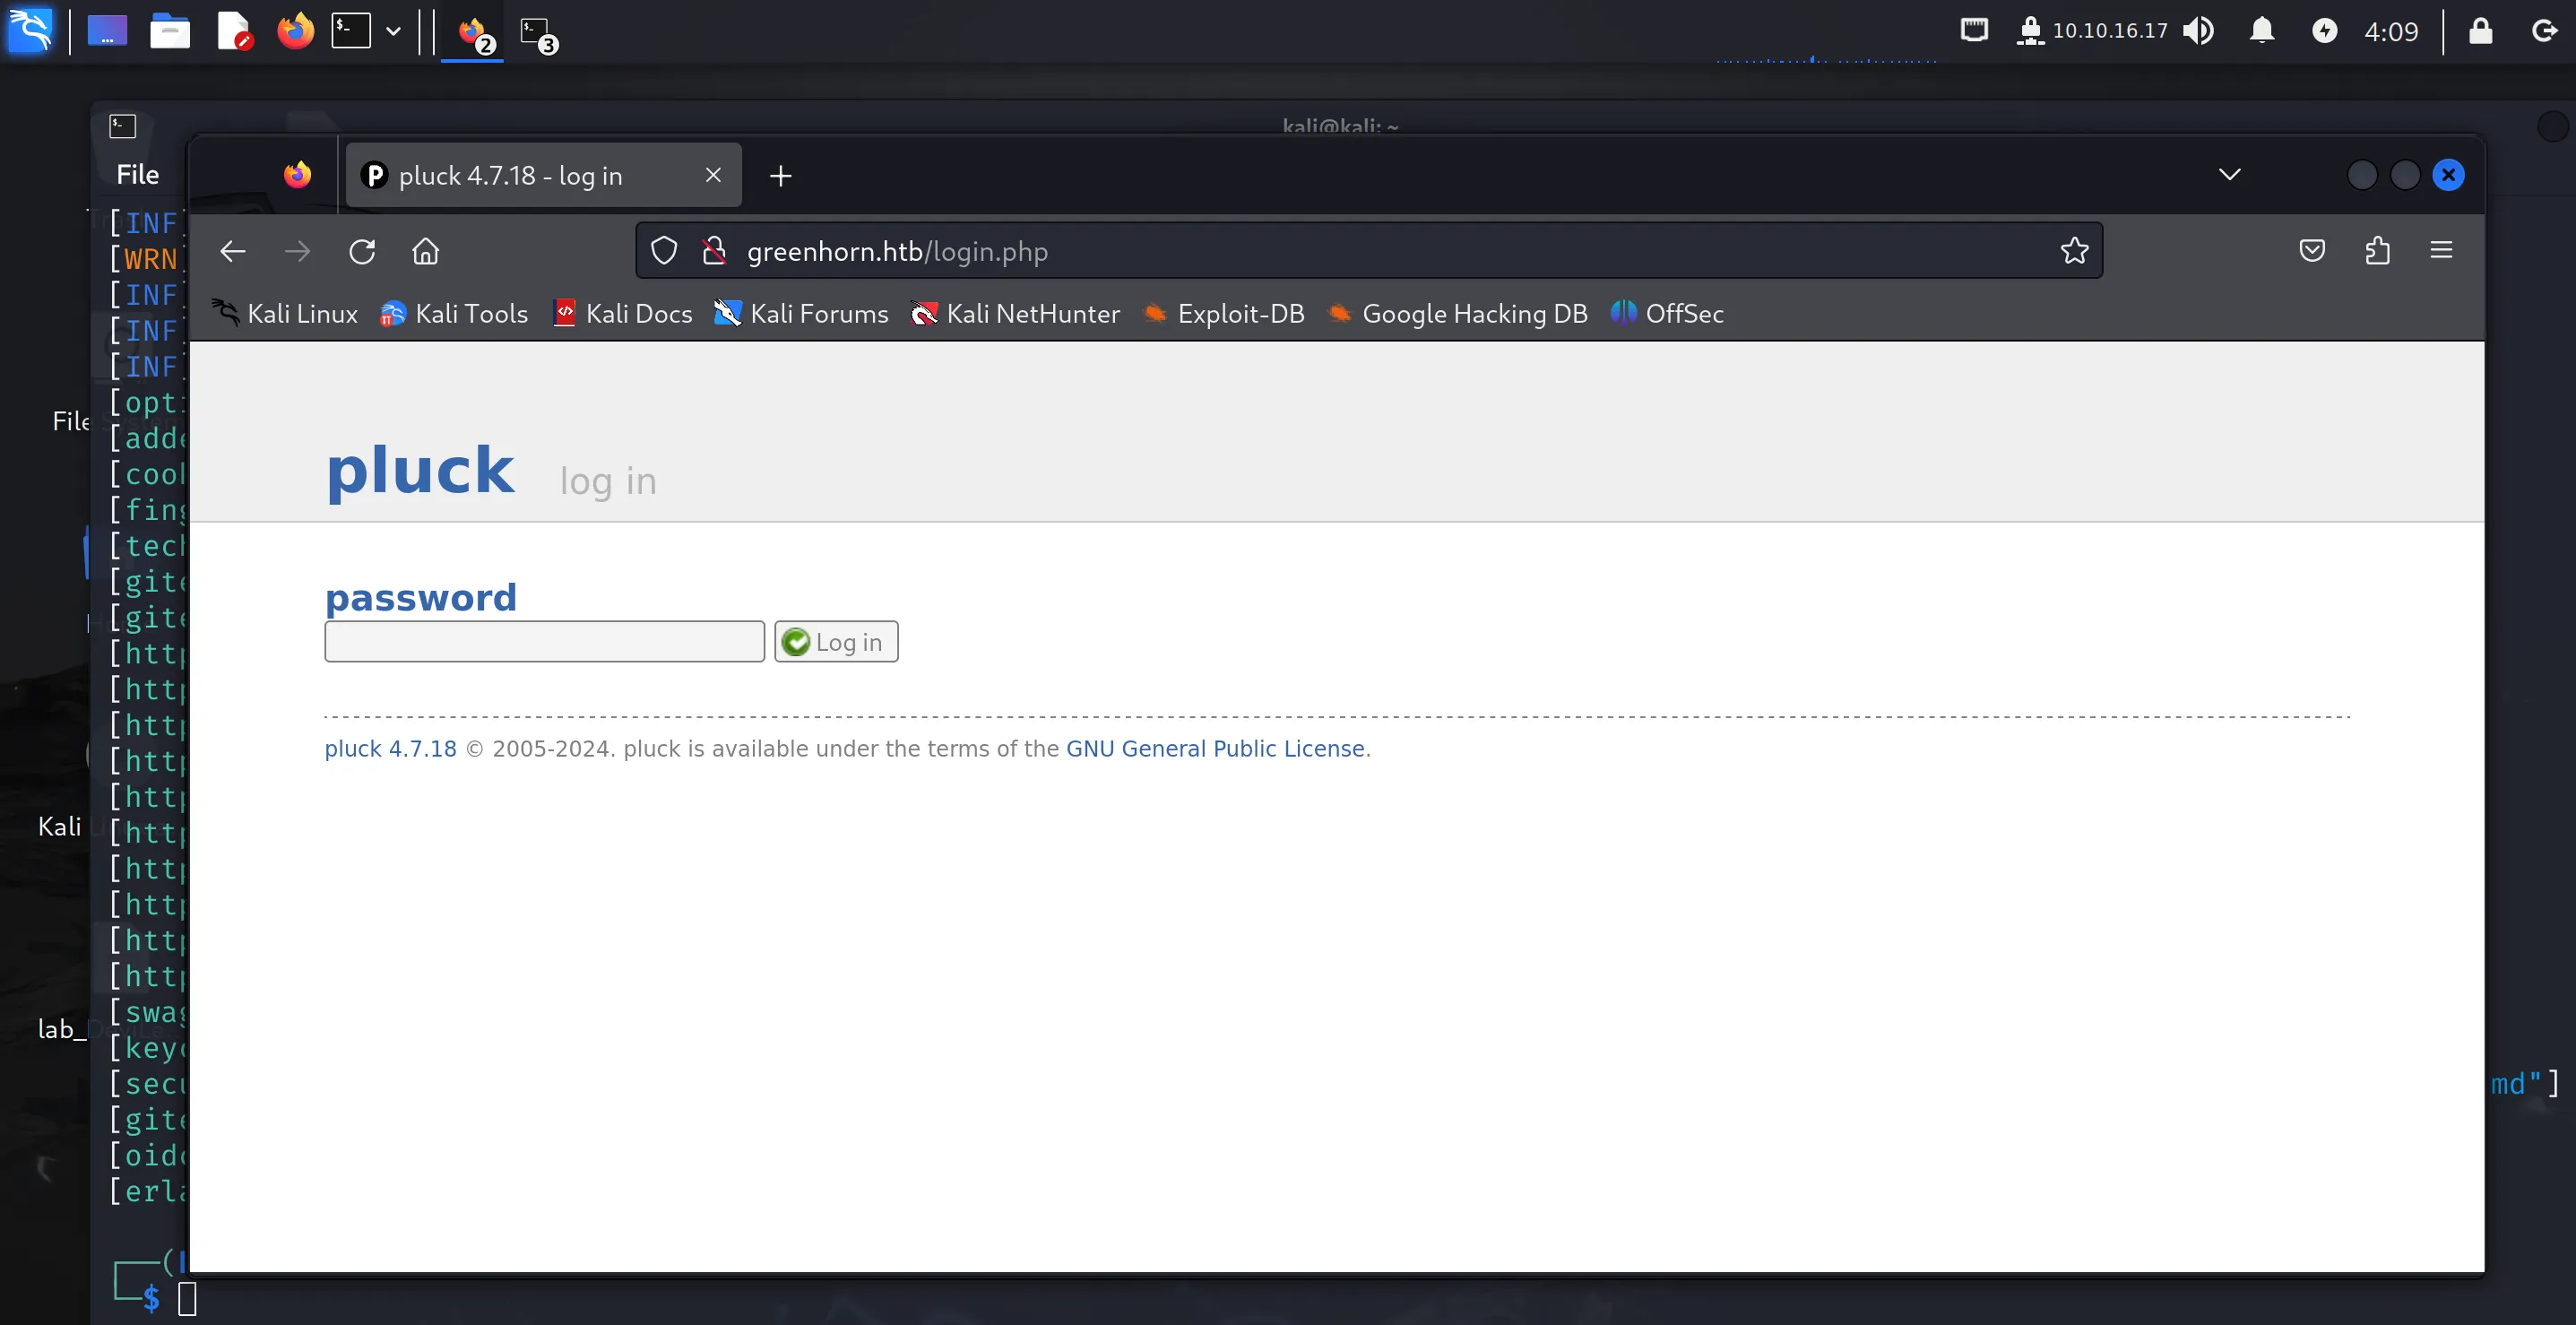
Task: Open the Firefox View pinned icon
Action: click(297, 175)
